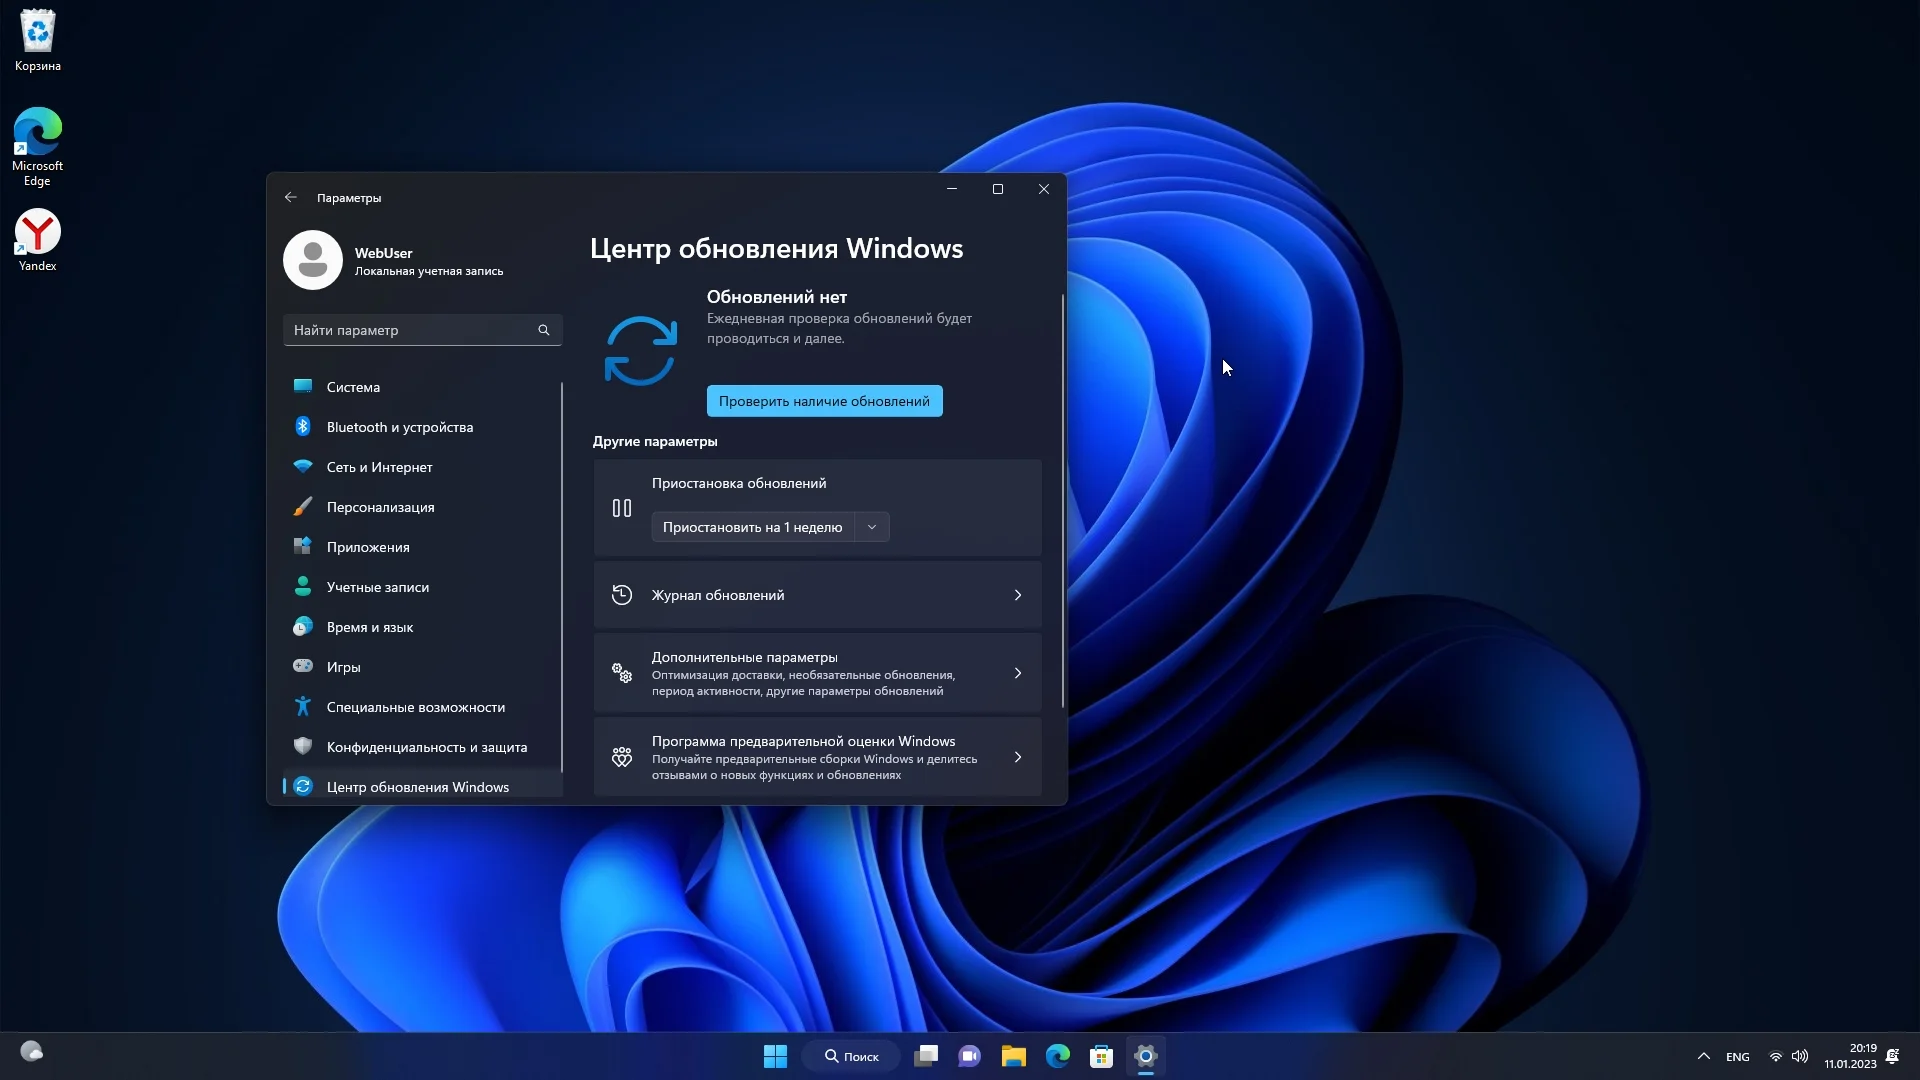
Task: Click the Find a setting search field
Action: pyautogui.click(x=410, y=330)
